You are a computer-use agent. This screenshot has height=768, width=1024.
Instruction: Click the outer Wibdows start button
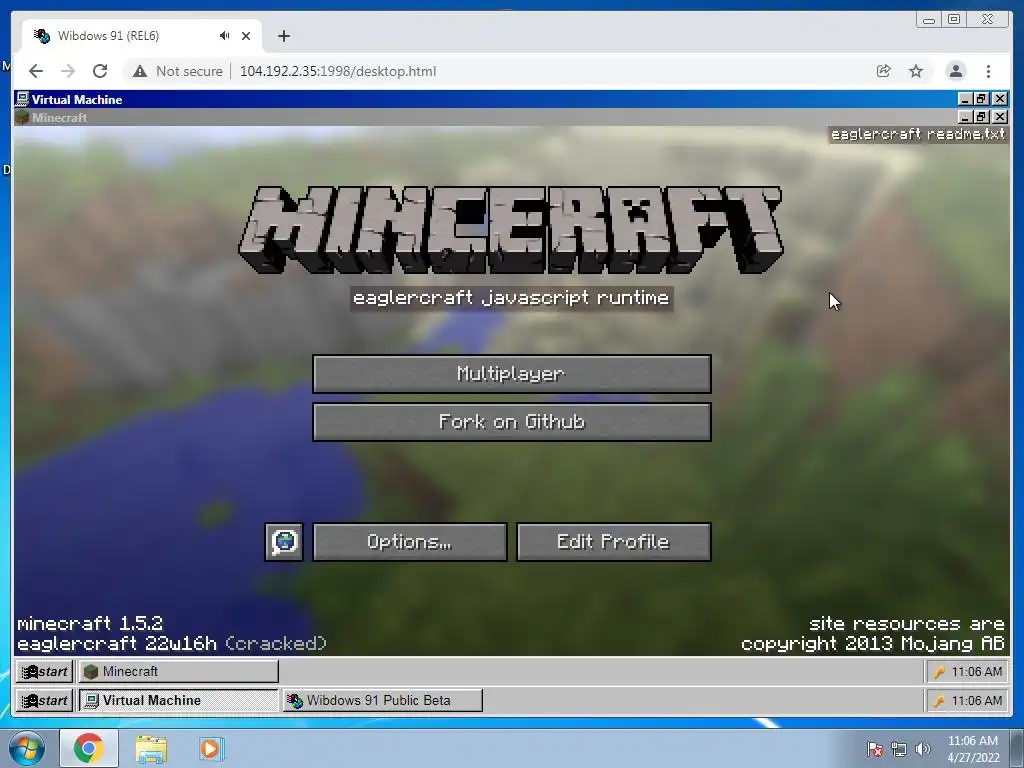(44, 700)
